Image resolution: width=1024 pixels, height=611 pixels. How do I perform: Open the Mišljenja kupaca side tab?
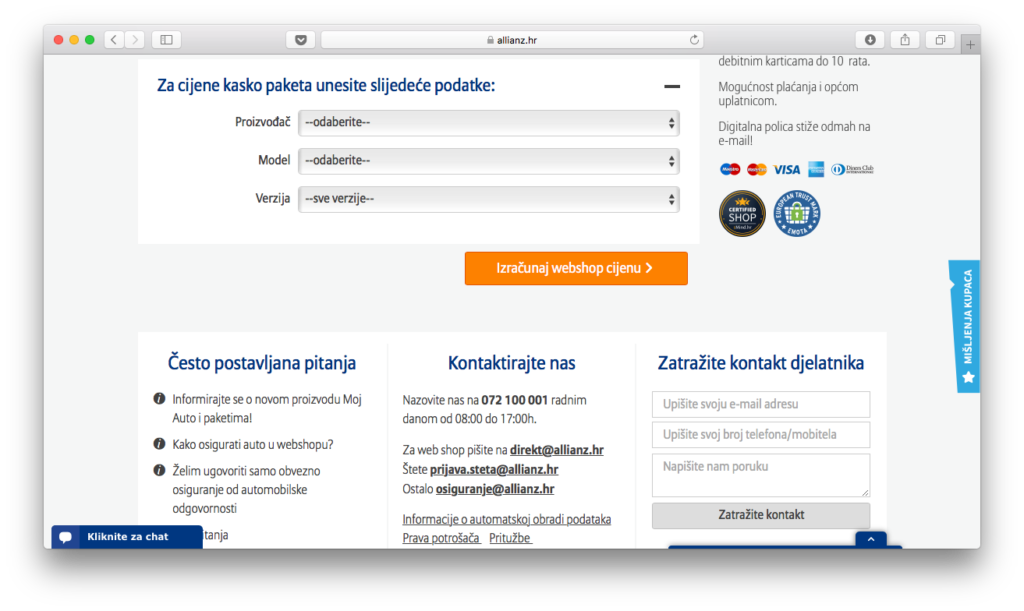pos(965,326)
